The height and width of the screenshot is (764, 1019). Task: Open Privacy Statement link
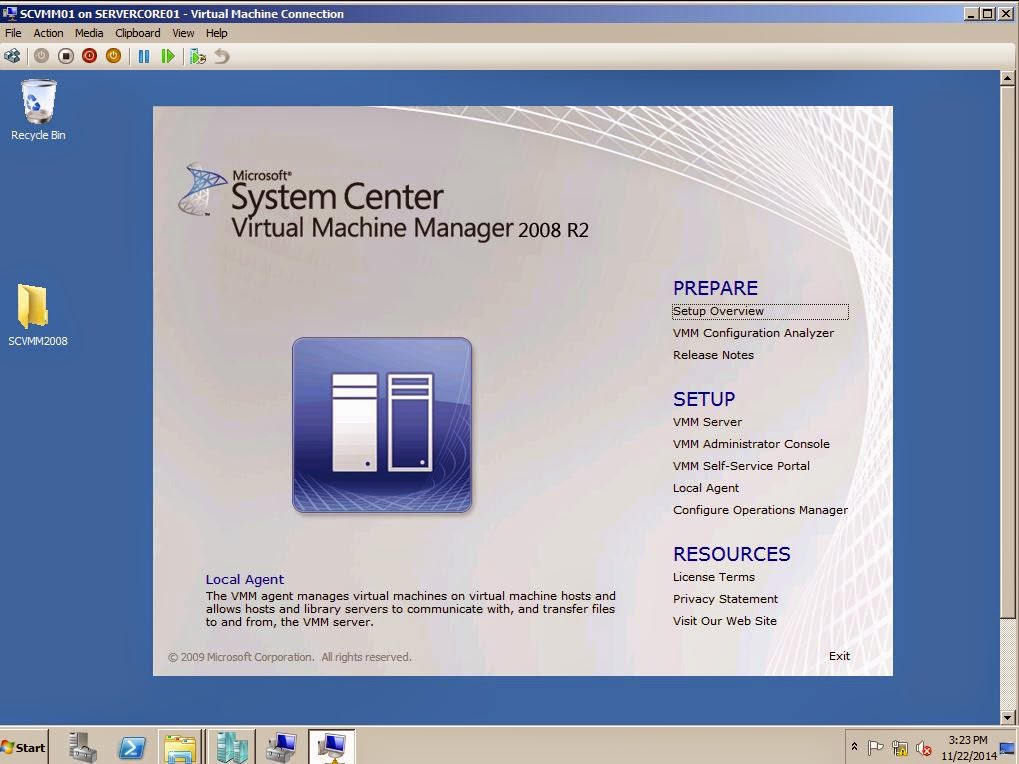coord(725,600)
